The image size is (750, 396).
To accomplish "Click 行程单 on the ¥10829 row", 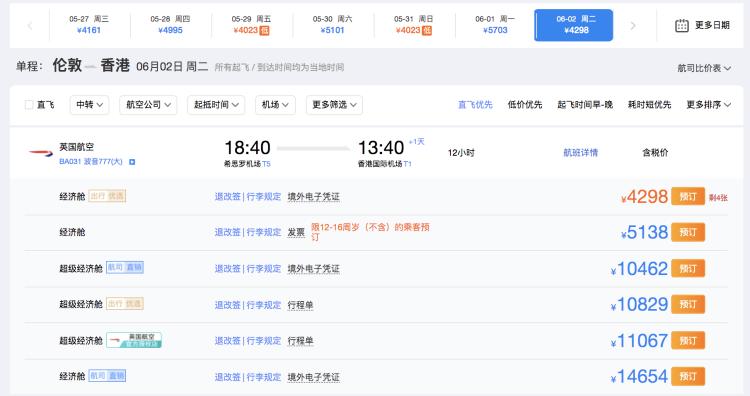I will tap(300, 305).
